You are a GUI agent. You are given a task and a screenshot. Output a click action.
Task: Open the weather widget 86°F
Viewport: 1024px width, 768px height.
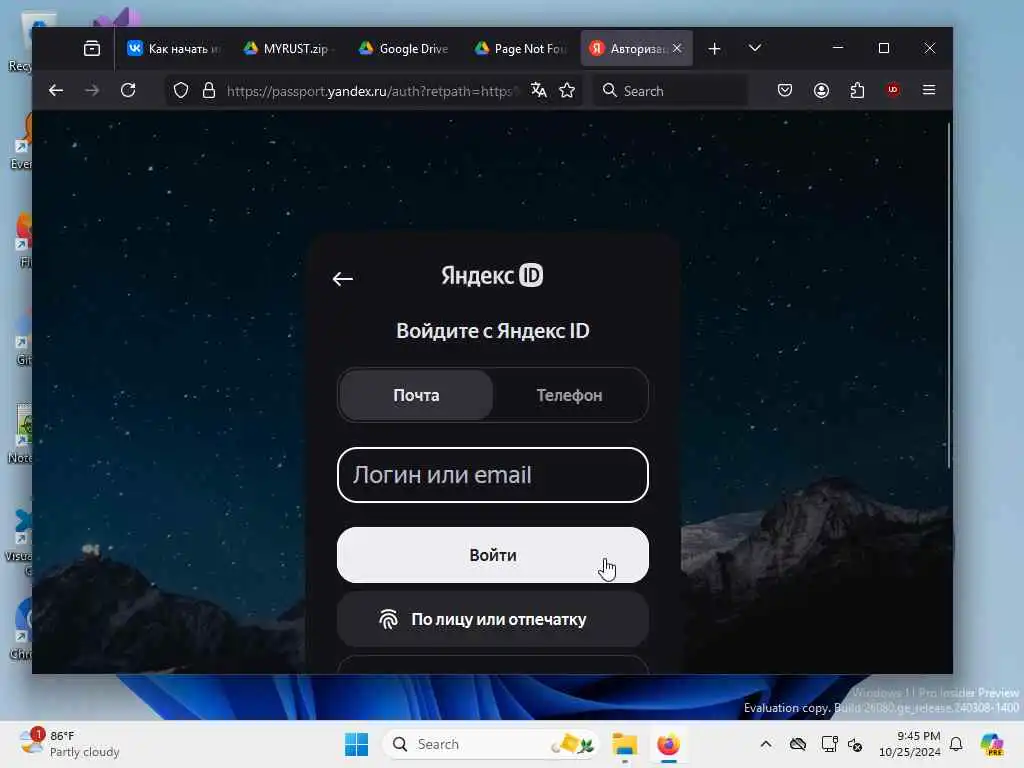coord(69,744)
